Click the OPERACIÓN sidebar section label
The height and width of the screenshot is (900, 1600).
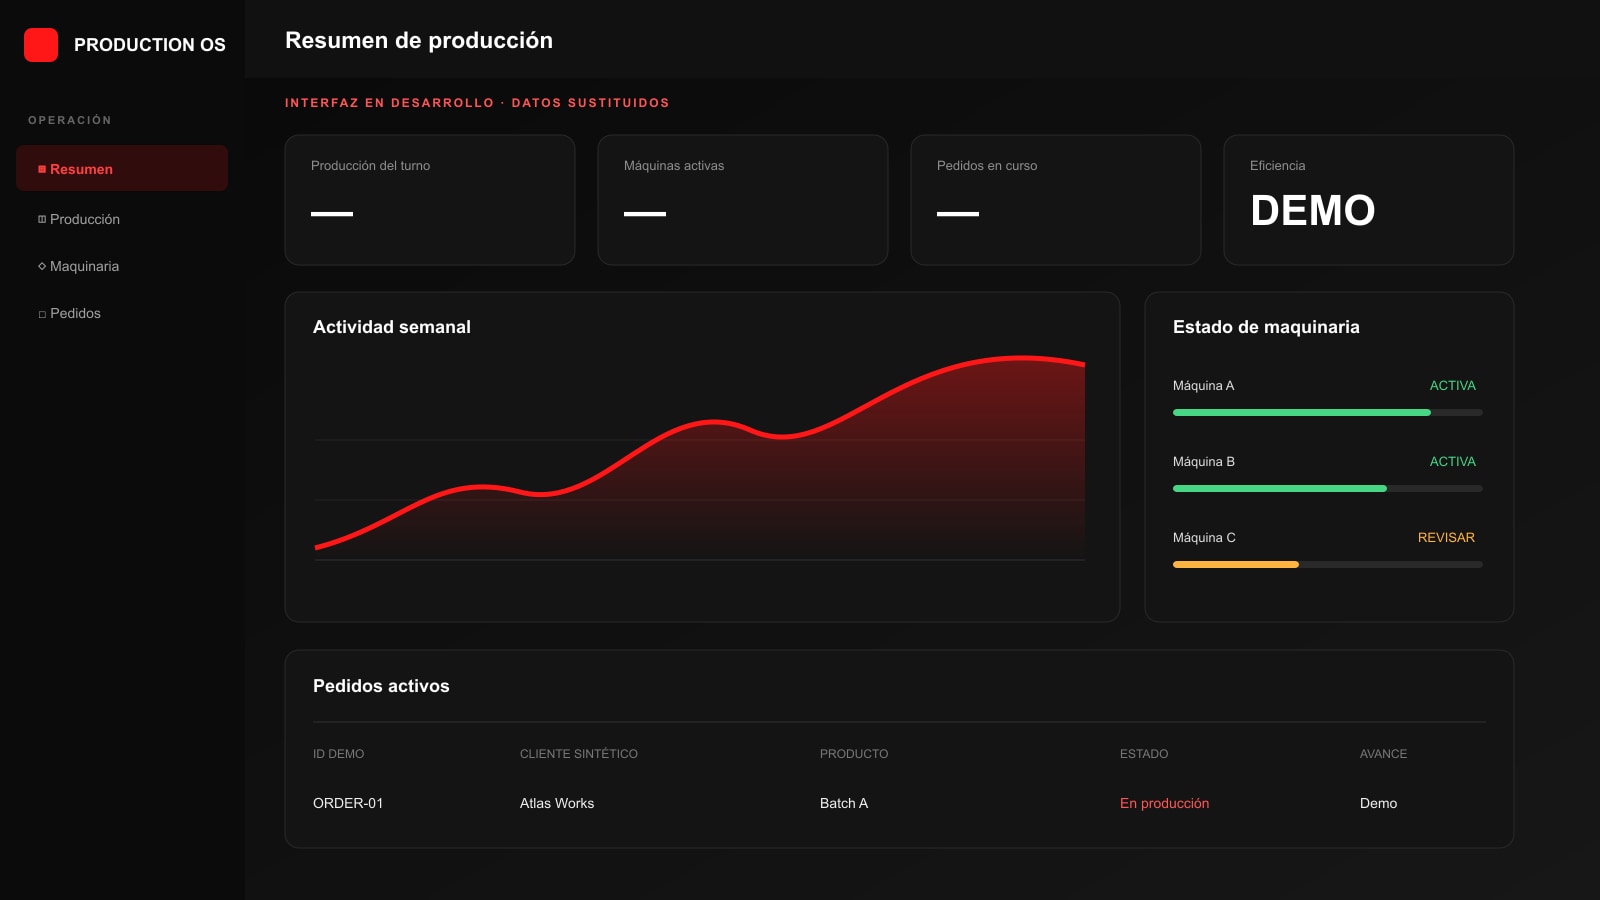70,120
